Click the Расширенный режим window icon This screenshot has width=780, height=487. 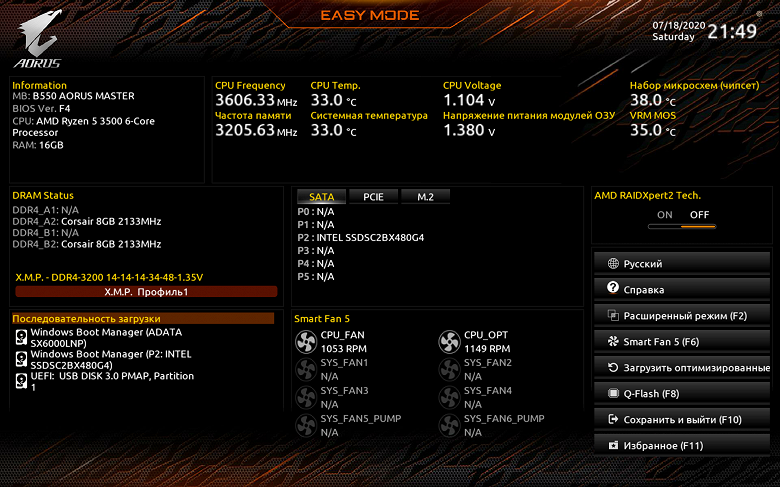coord(613,315)
